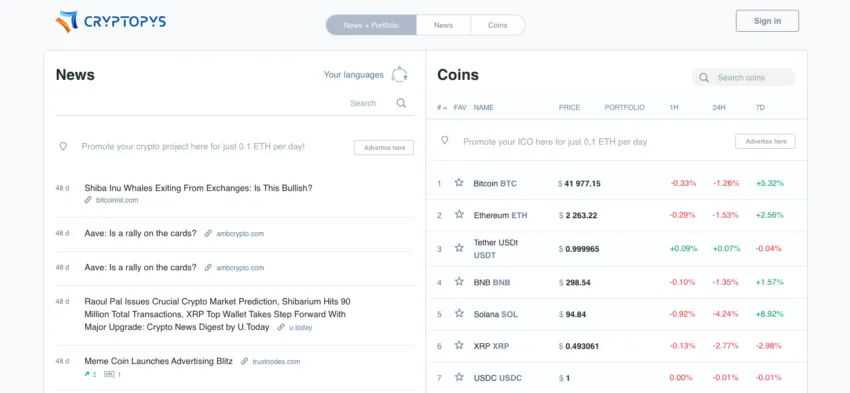Click the Promote your ICO here text
The image size is (850, 393).
(x=555, y=141)
